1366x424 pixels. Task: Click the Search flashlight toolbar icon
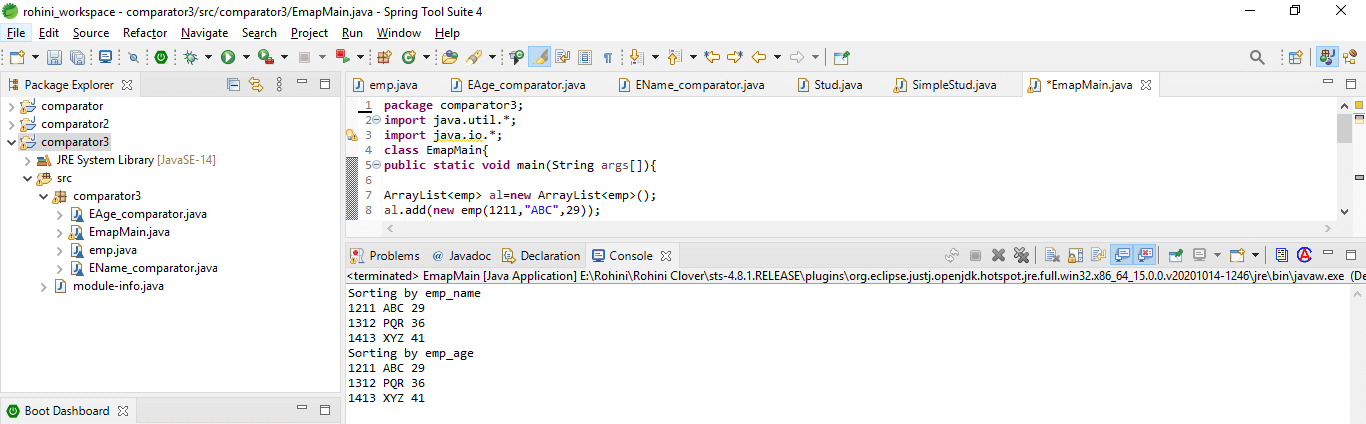[475, 58]
